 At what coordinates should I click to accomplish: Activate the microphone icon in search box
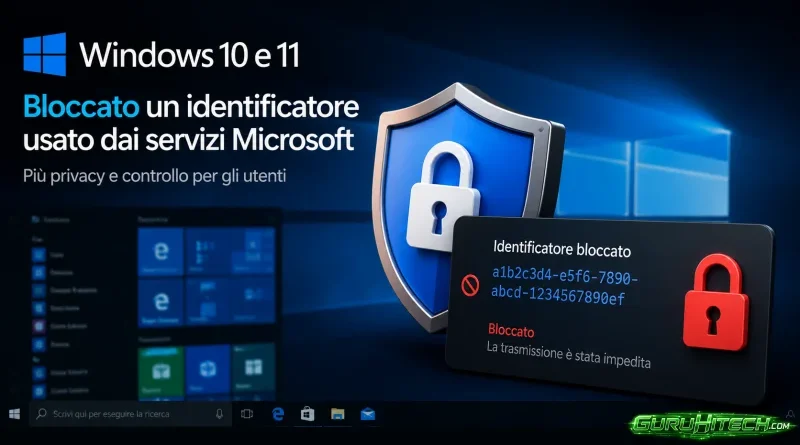[219, 414]
